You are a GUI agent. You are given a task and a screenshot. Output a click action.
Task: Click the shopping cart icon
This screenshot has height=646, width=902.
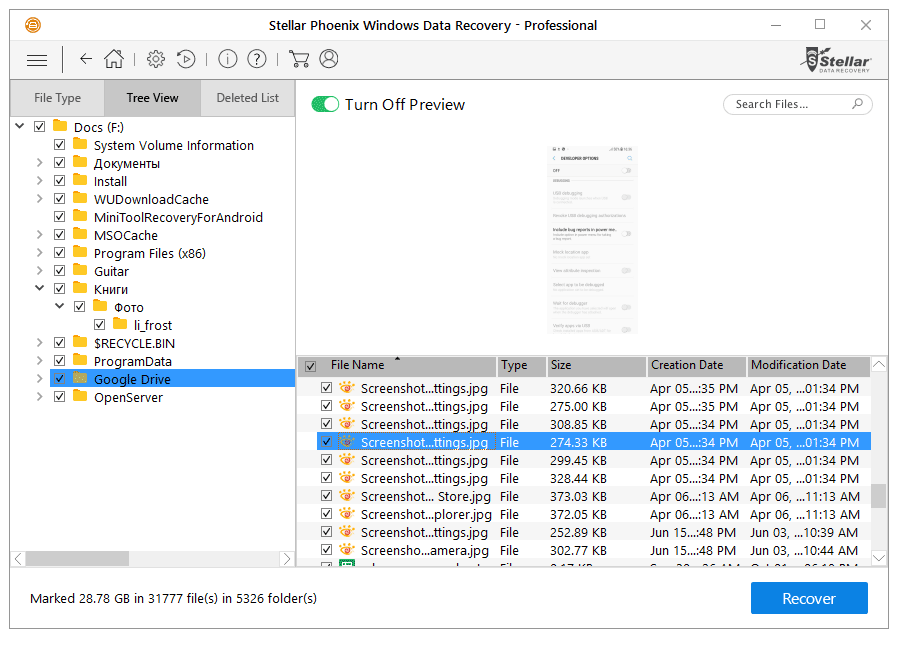299,59
